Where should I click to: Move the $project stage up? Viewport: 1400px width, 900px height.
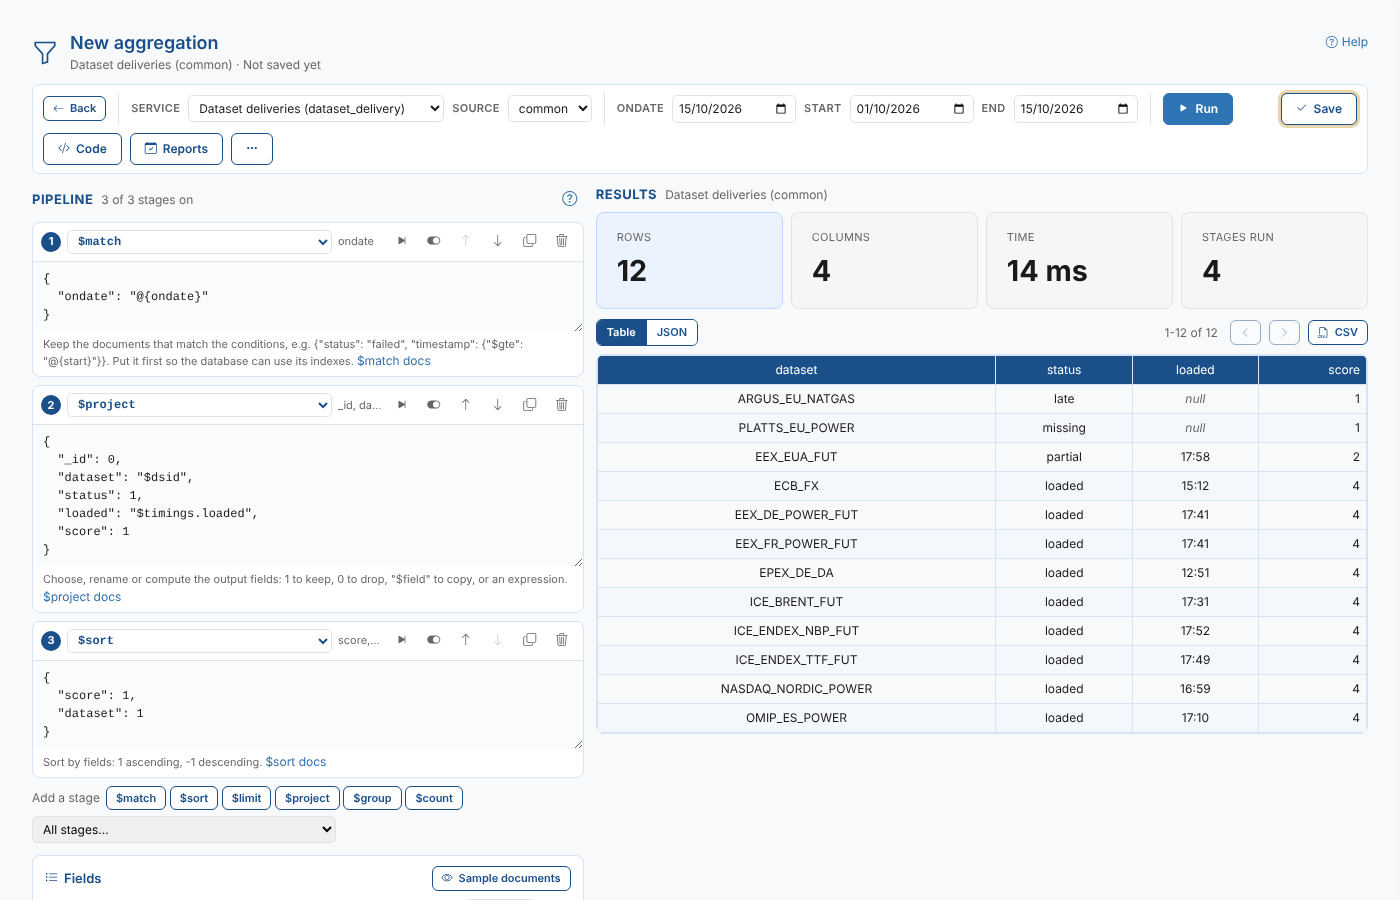pyautogui.click(x=466, y=405)
